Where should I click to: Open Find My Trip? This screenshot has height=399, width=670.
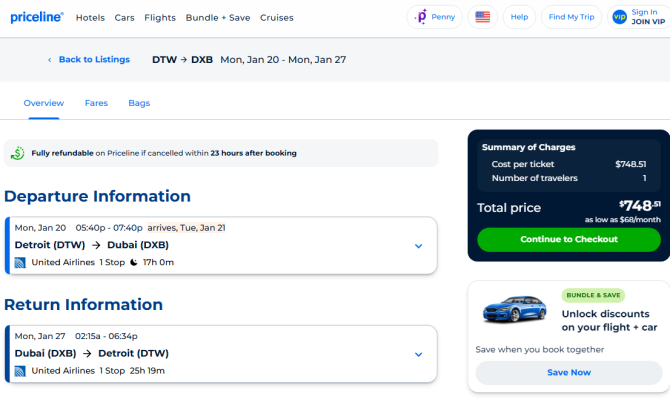click(571, 17)
